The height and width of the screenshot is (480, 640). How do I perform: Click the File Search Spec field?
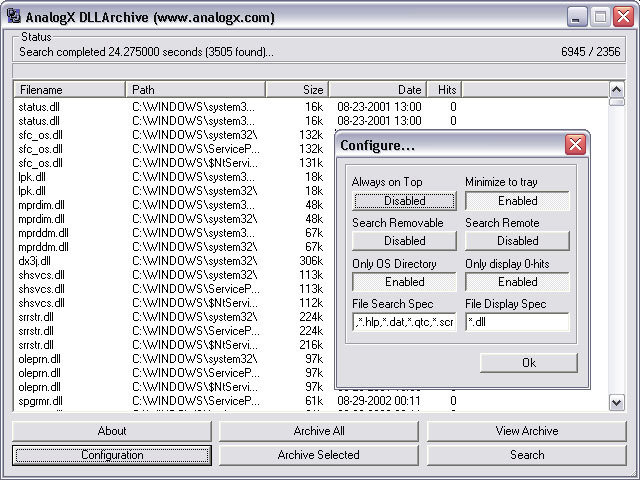point(404,322)
